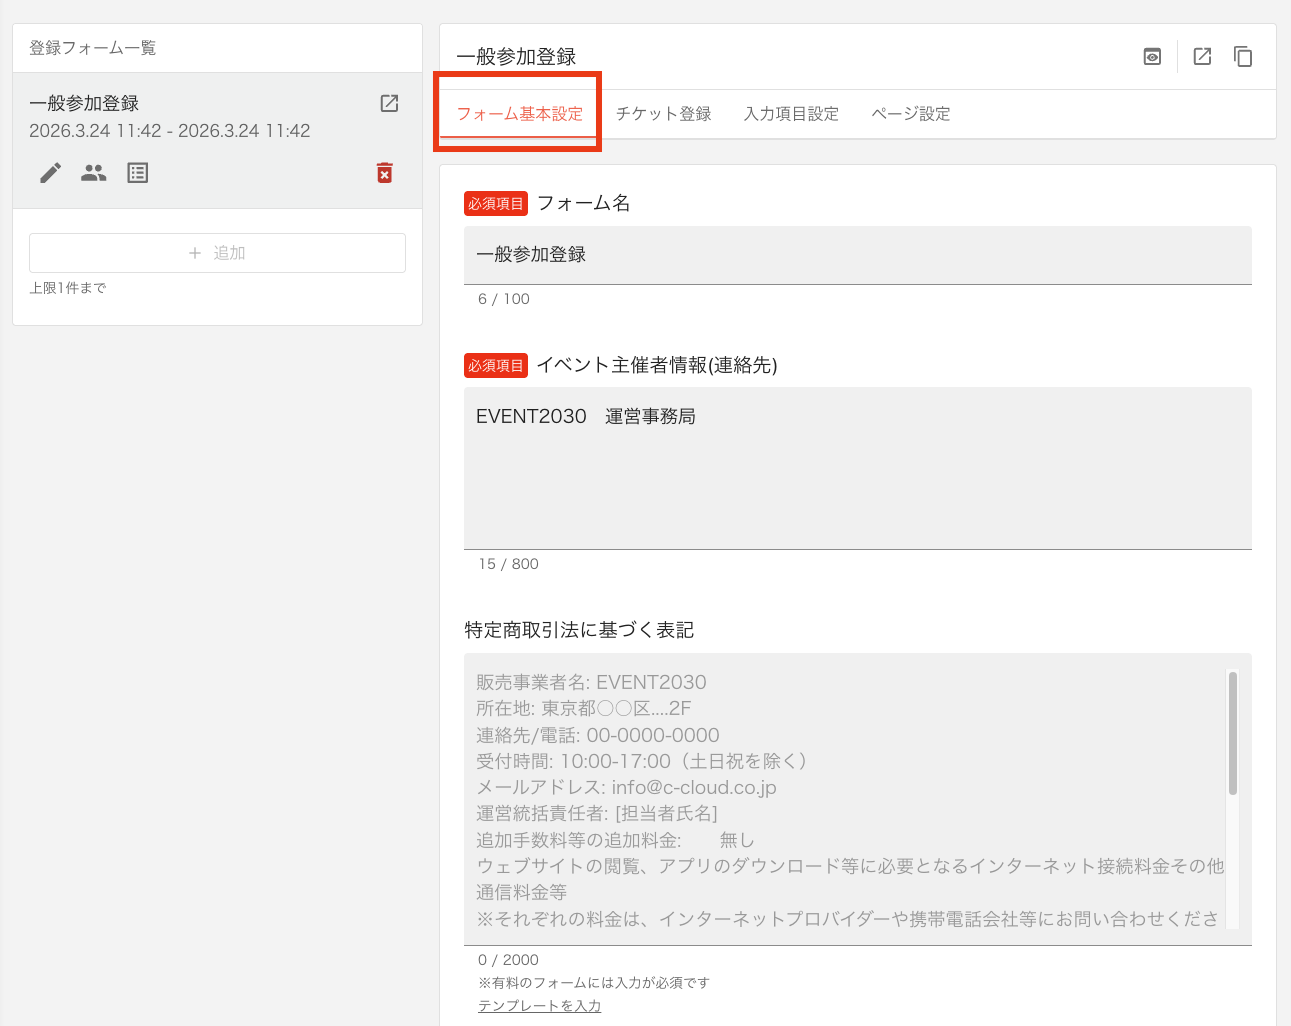The image size is (1291, 1026).
Task: Stay on the フォーム基本設定 tab
Action: point(517,113)
